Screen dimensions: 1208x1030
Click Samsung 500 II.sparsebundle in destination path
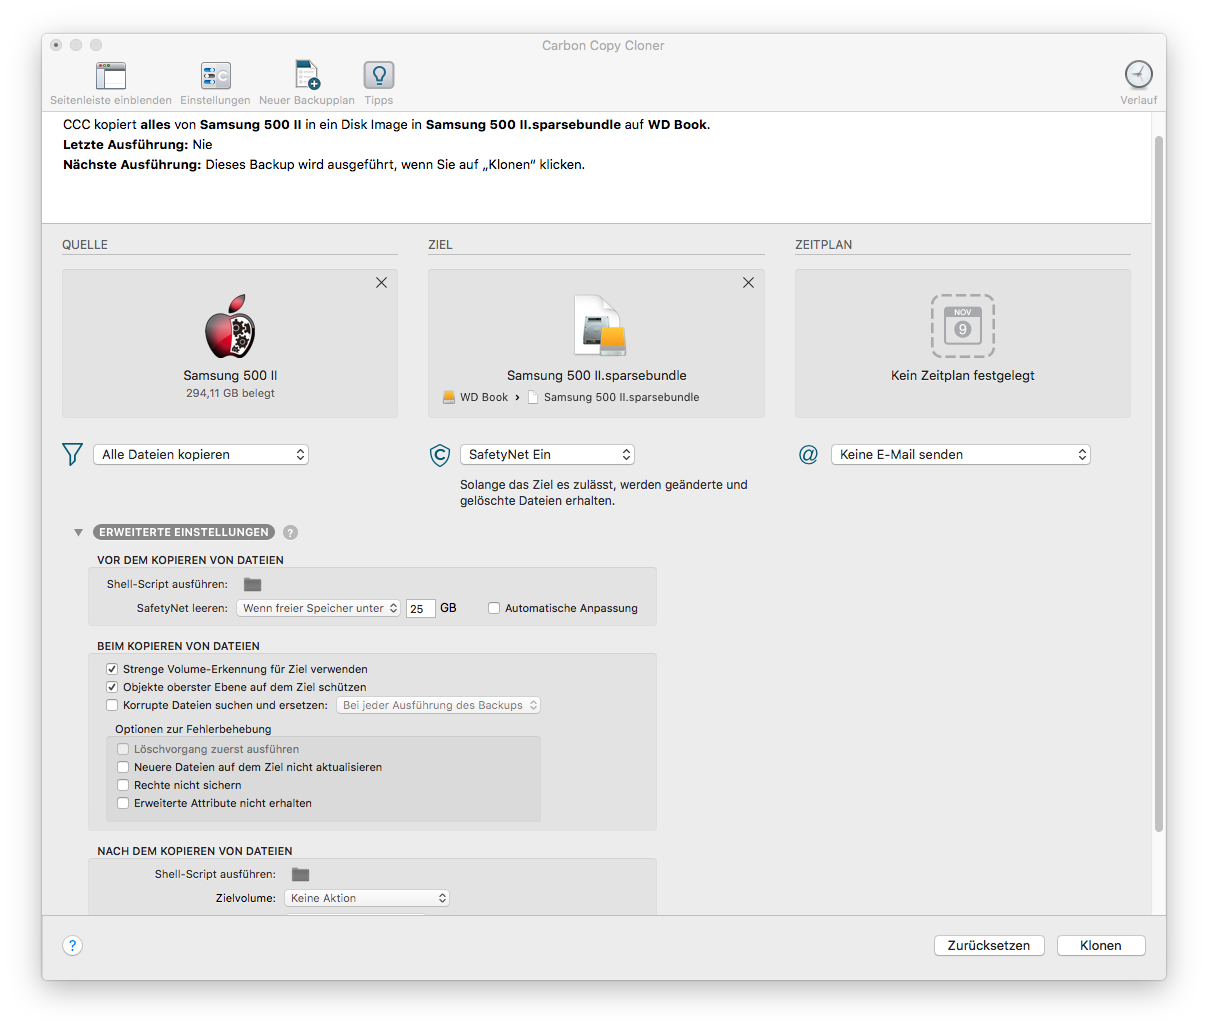(x=622, y=397)
